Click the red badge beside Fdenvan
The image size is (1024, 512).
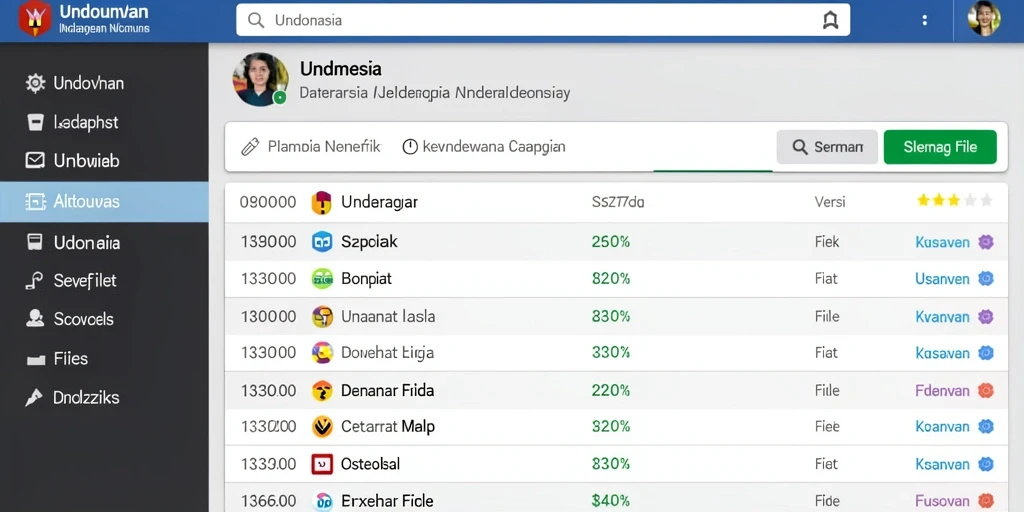(x=985, y=391)
